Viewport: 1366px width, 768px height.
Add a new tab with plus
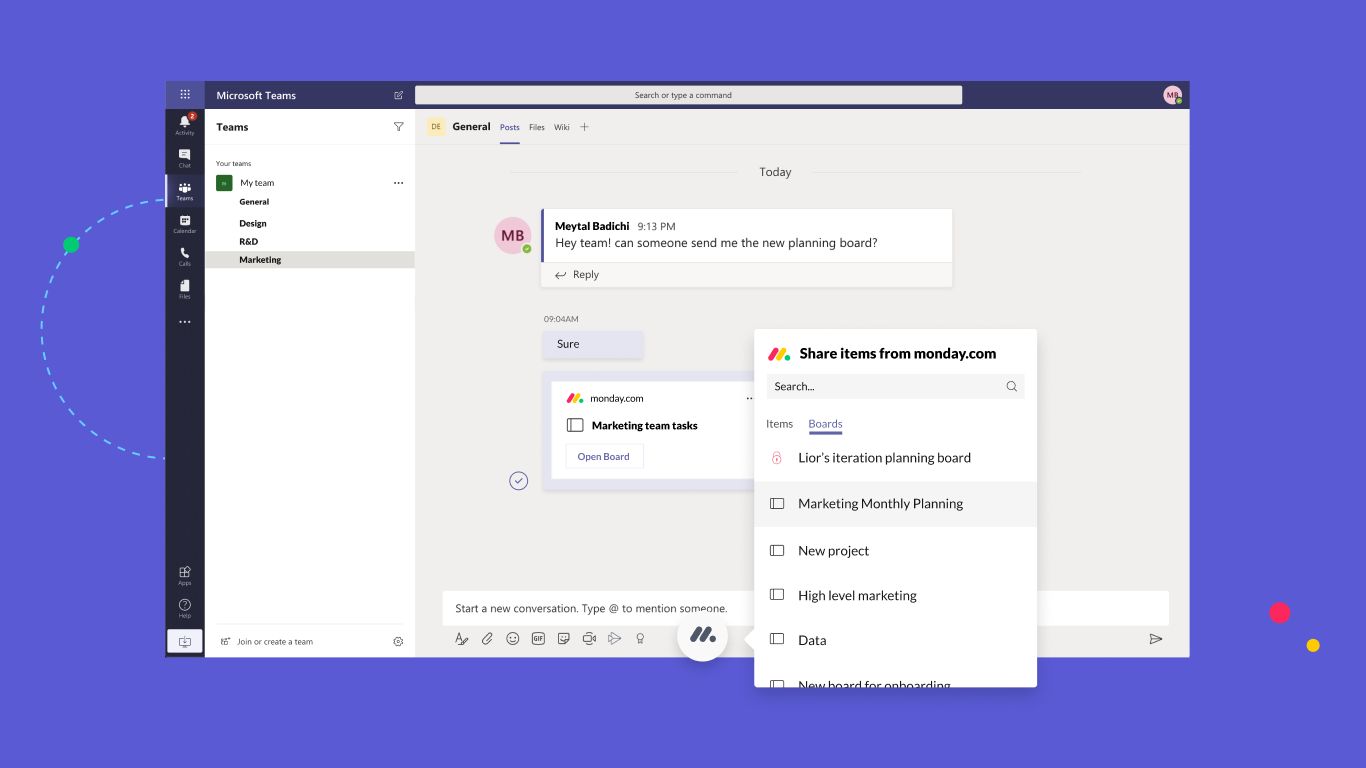pos(585,127)
